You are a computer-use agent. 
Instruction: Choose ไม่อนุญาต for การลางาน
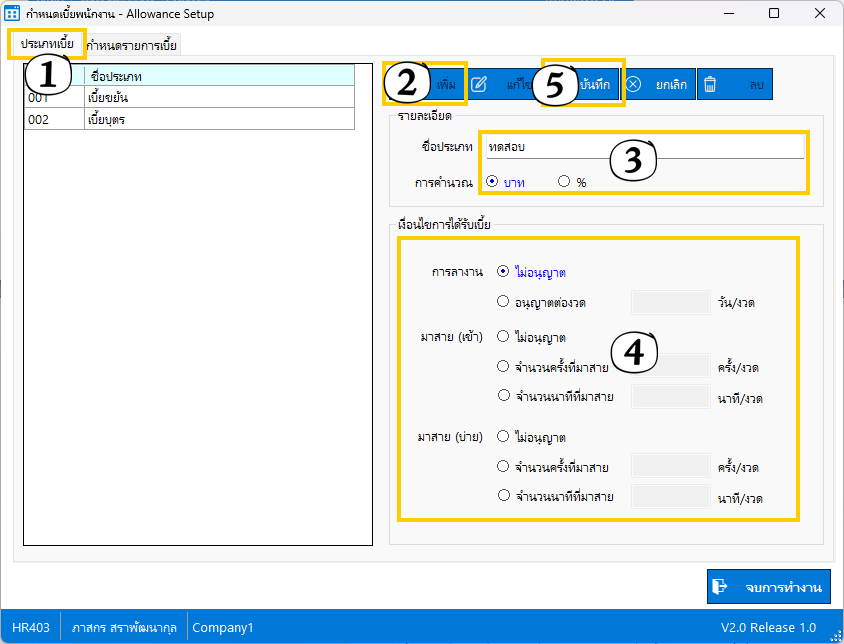point(503,271)
